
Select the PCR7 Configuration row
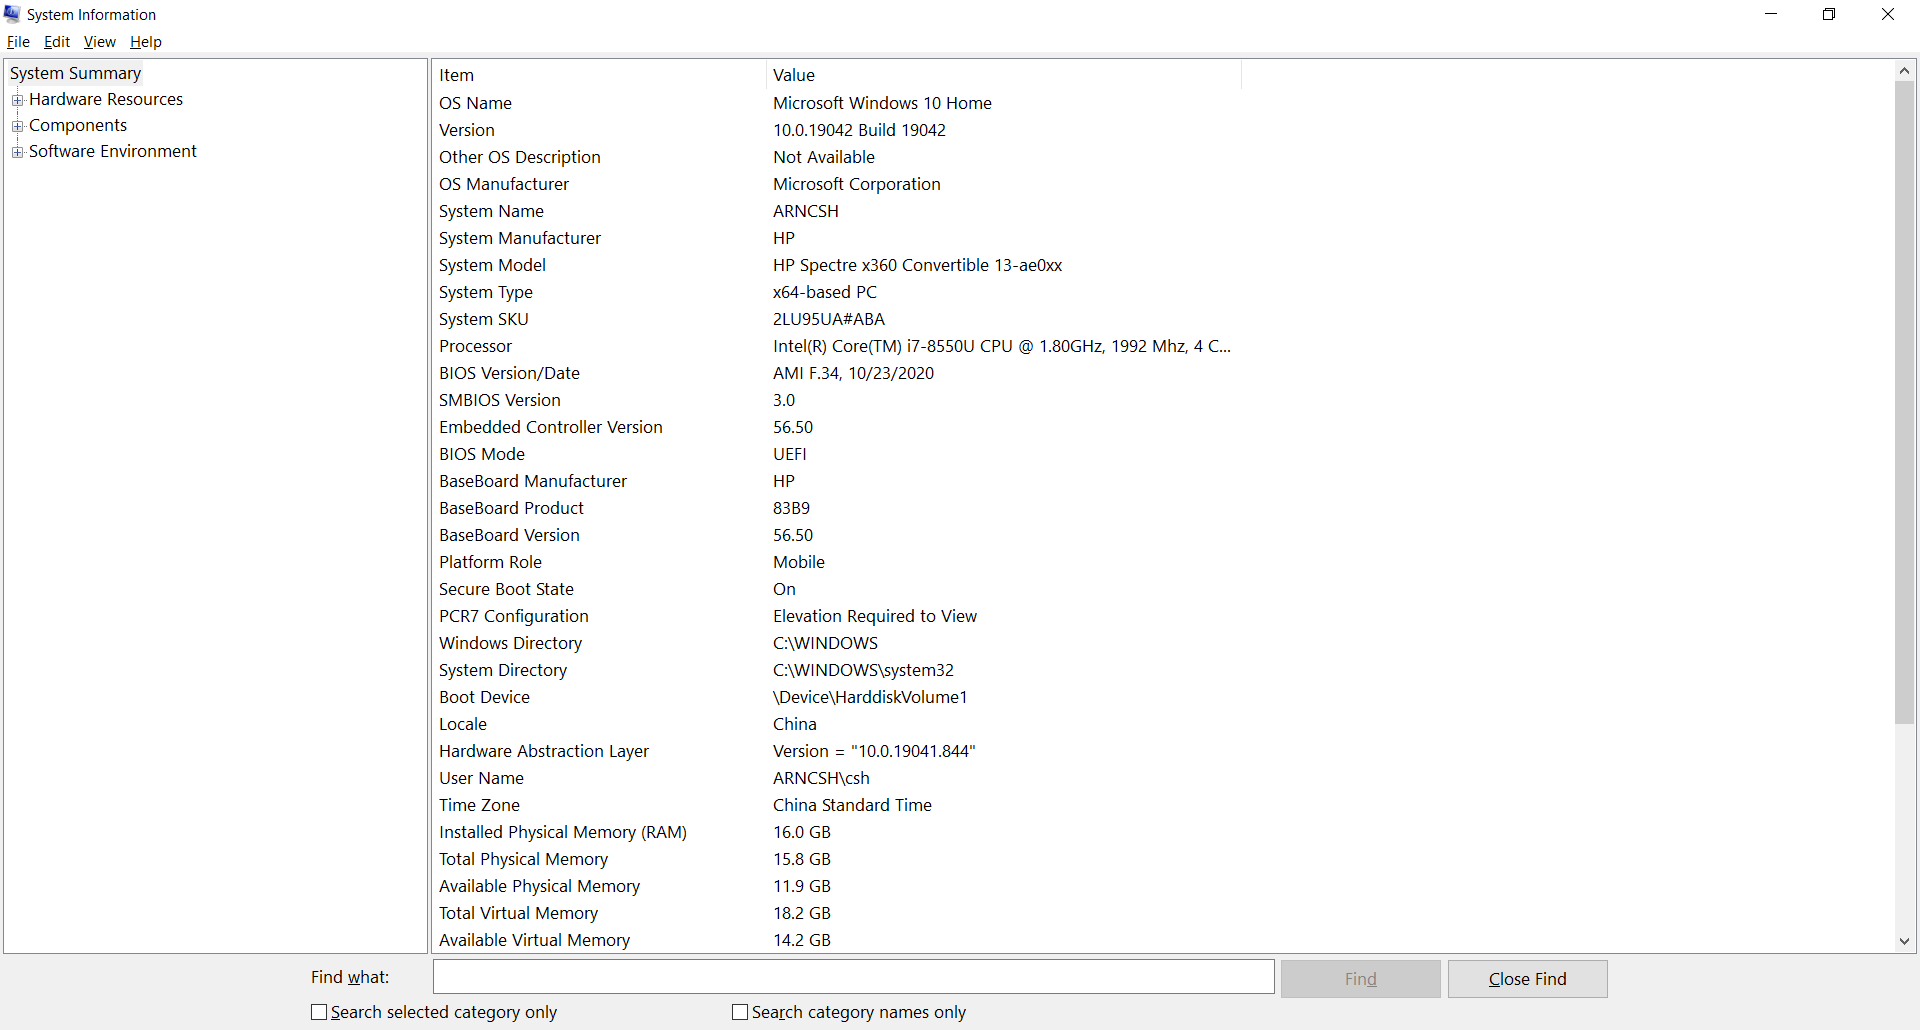tap(837, 616)
